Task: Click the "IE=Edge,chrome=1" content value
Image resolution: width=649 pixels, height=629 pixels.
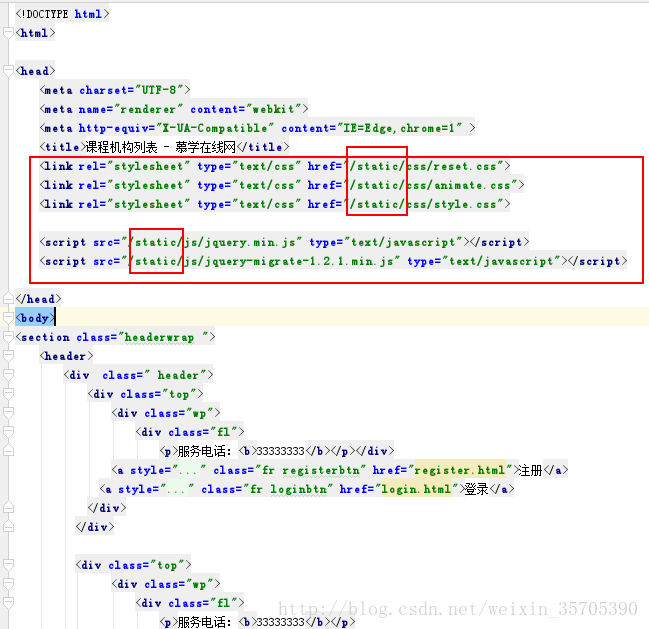Action: (x=399, y=128)
